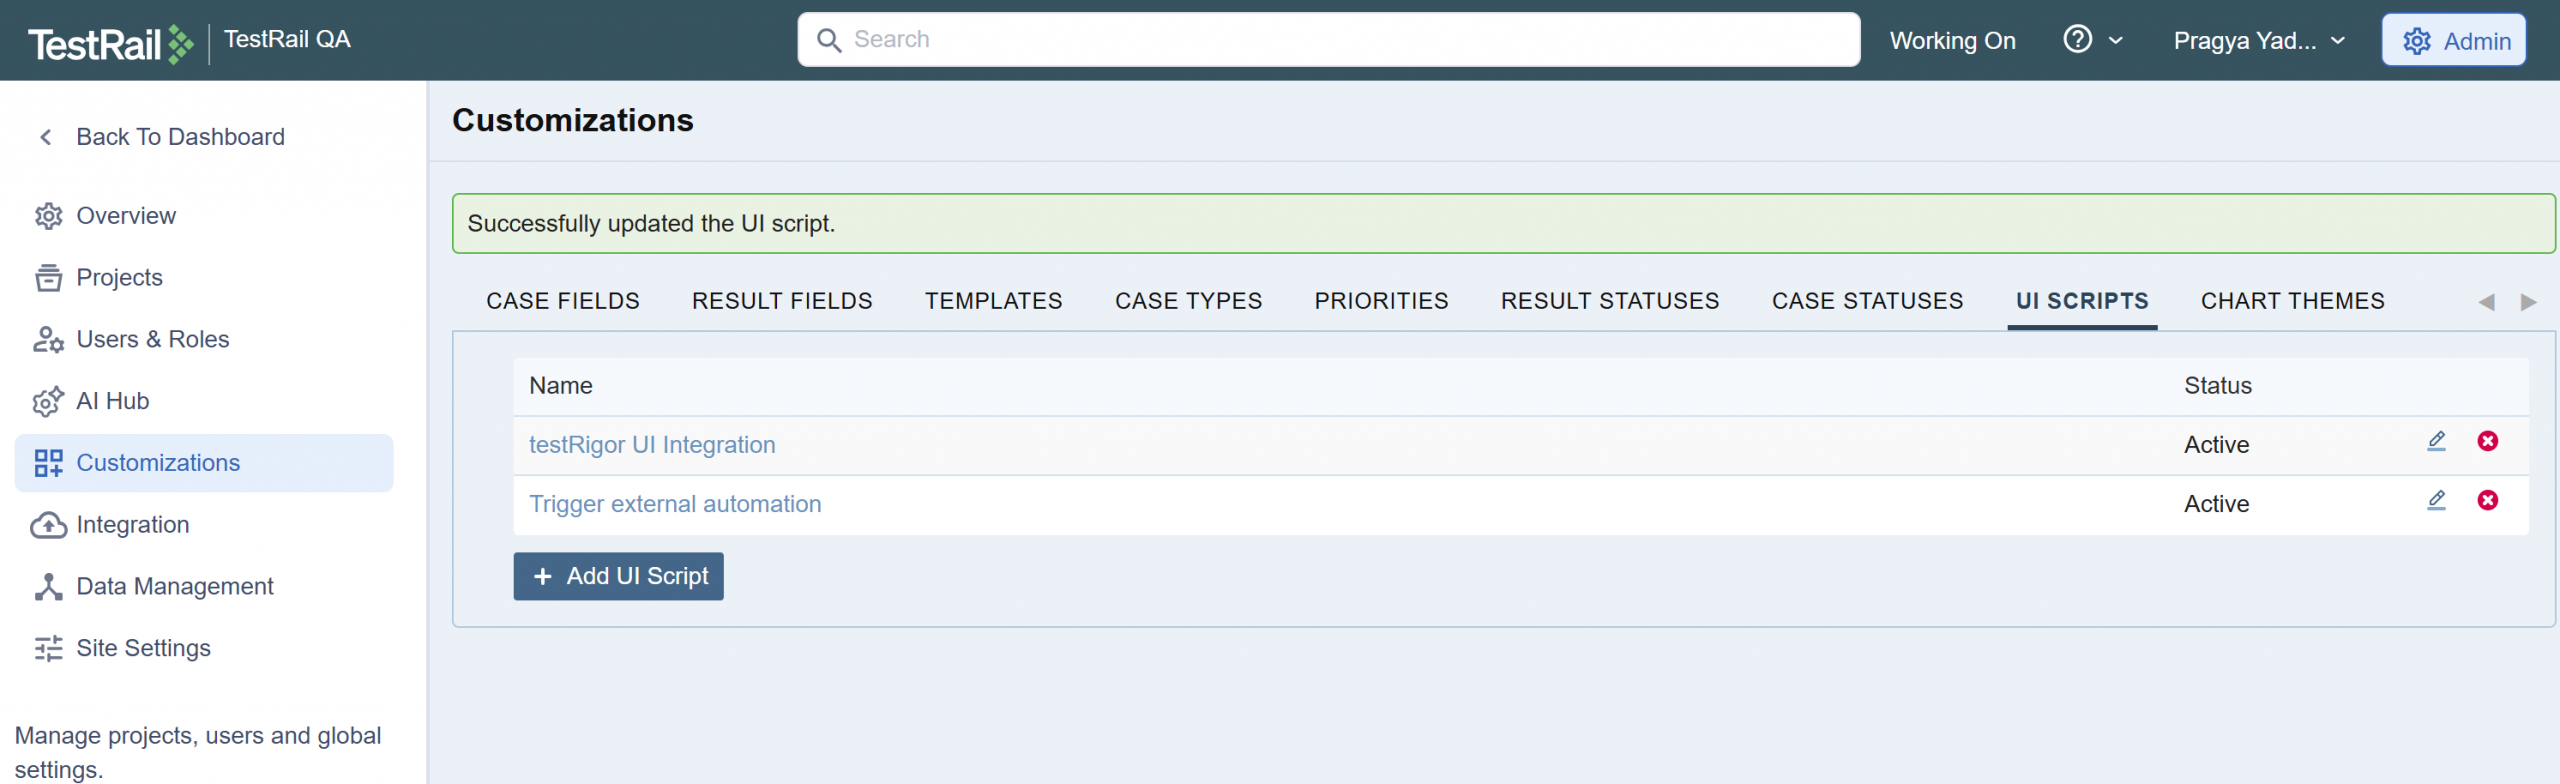Open the Integration sidebar section
2560x784 pixels.
pos(132,525)
